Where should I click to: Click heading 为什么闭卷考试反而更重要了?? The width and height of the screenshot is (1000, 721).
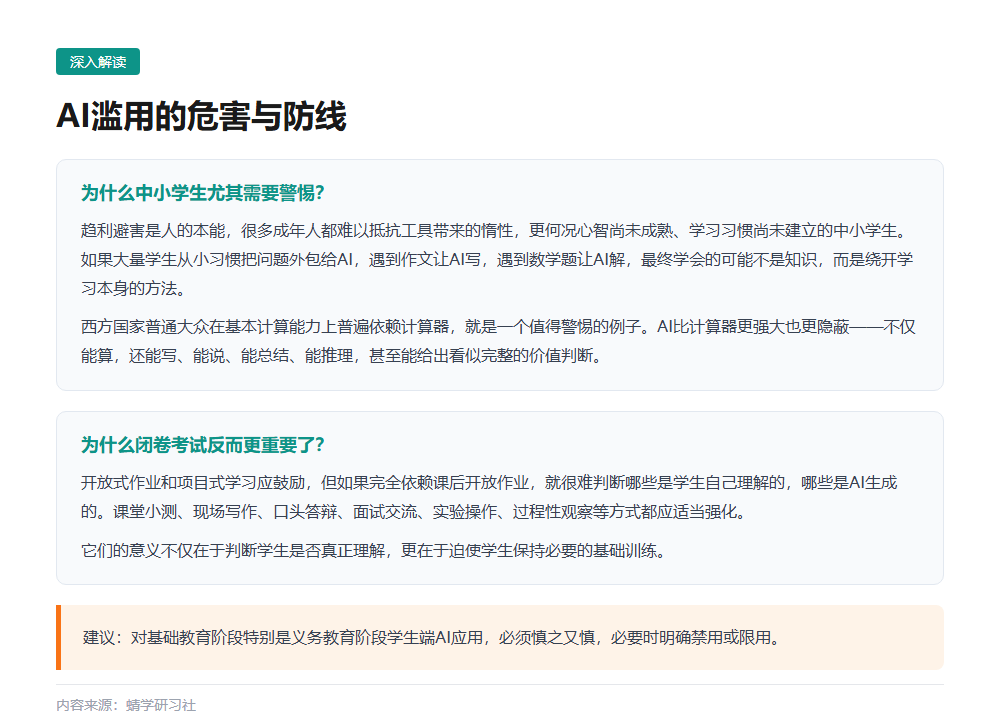click(203, 444)
